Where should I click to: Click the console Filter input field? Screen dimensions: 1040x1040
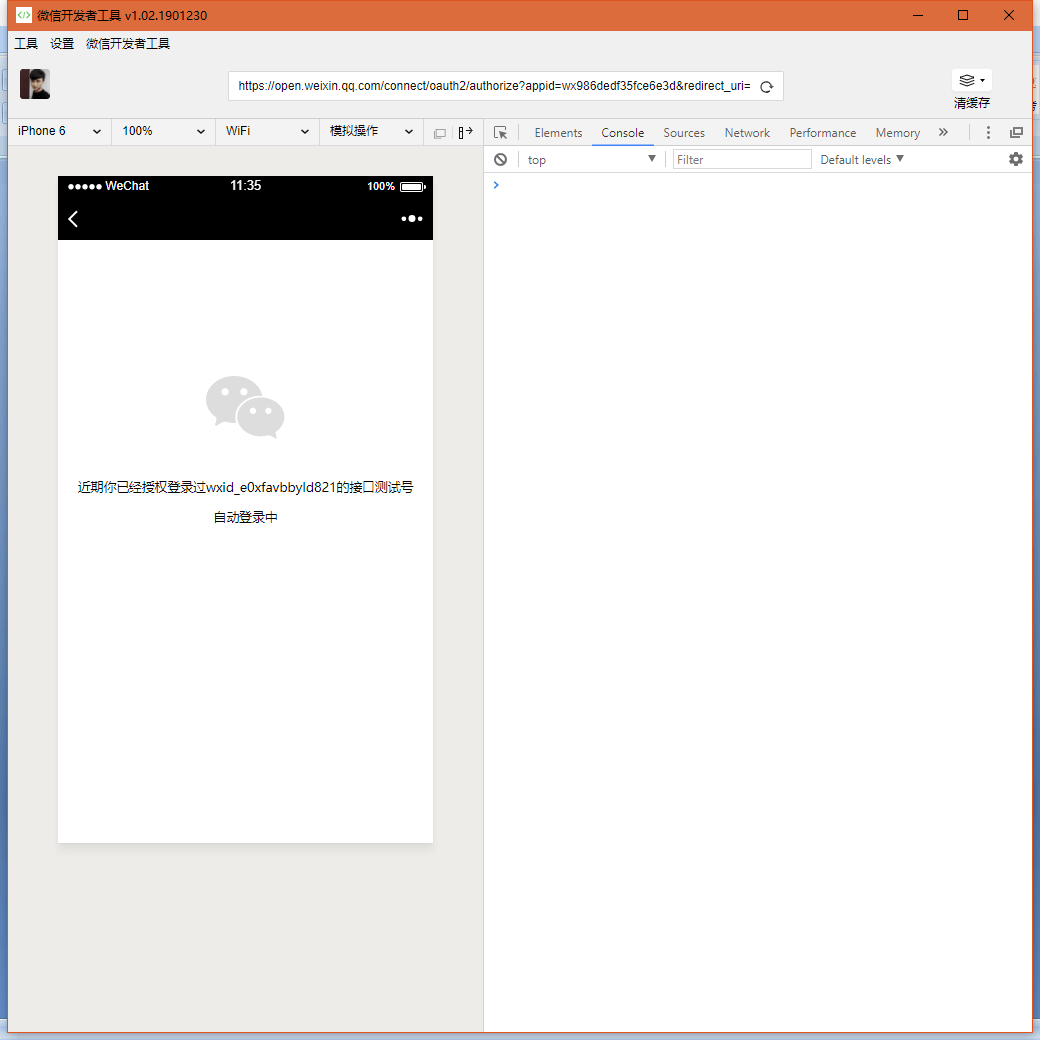(x=742, y=159)
